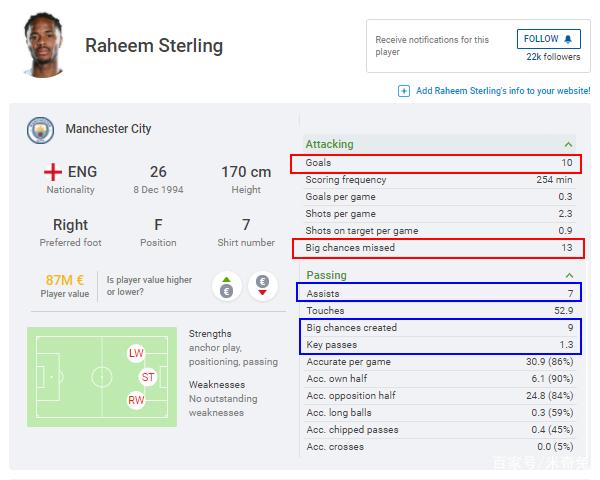Click the Attacking section header

[x=330, y=144]
